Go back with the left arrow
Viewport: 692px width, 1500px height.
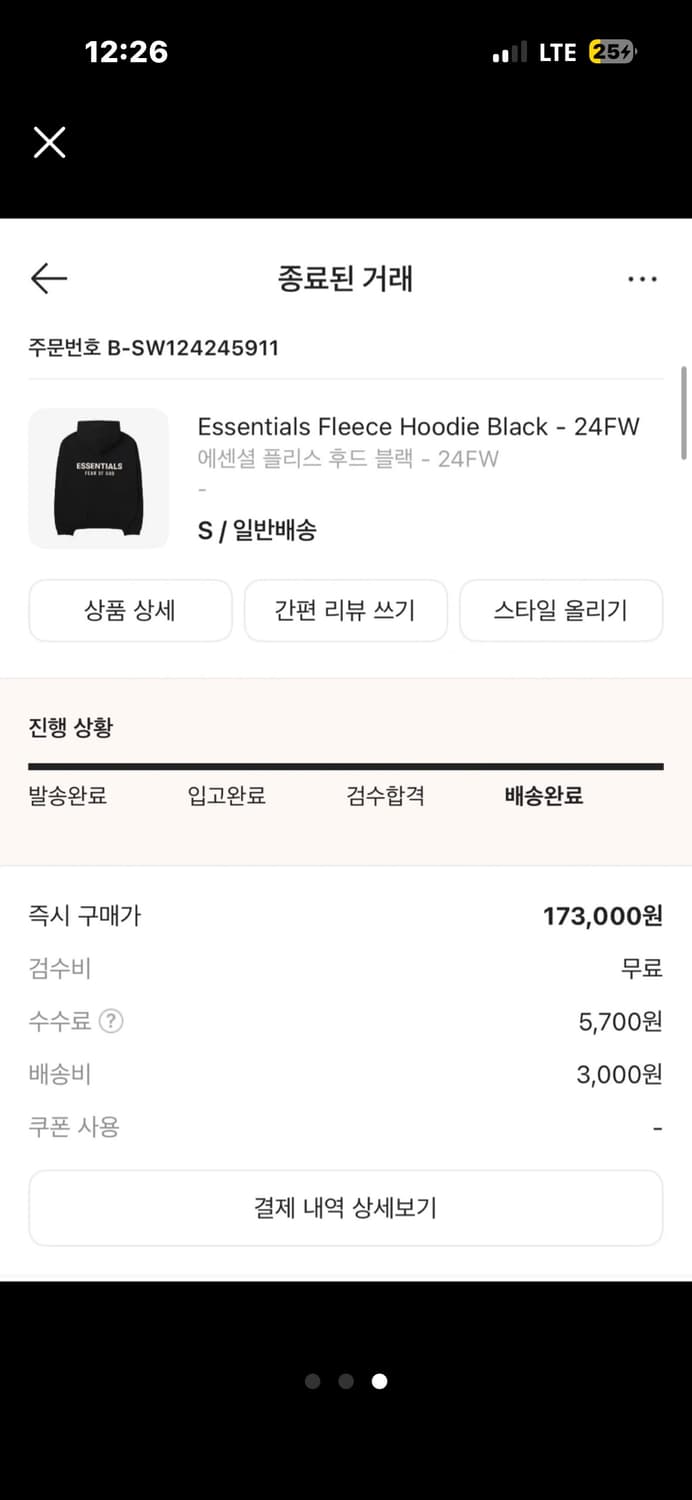[x=48, y=278]
